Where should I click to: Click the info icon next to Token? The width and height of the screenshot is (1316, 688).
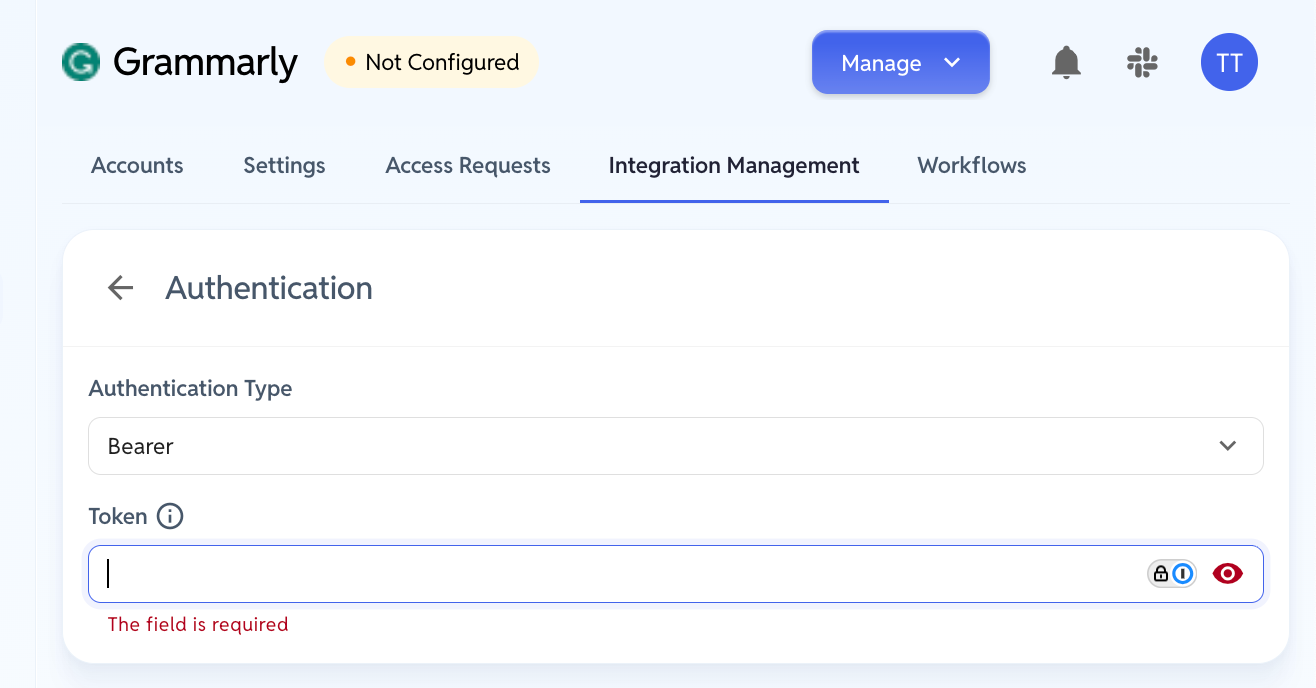[x=170, y=516]
